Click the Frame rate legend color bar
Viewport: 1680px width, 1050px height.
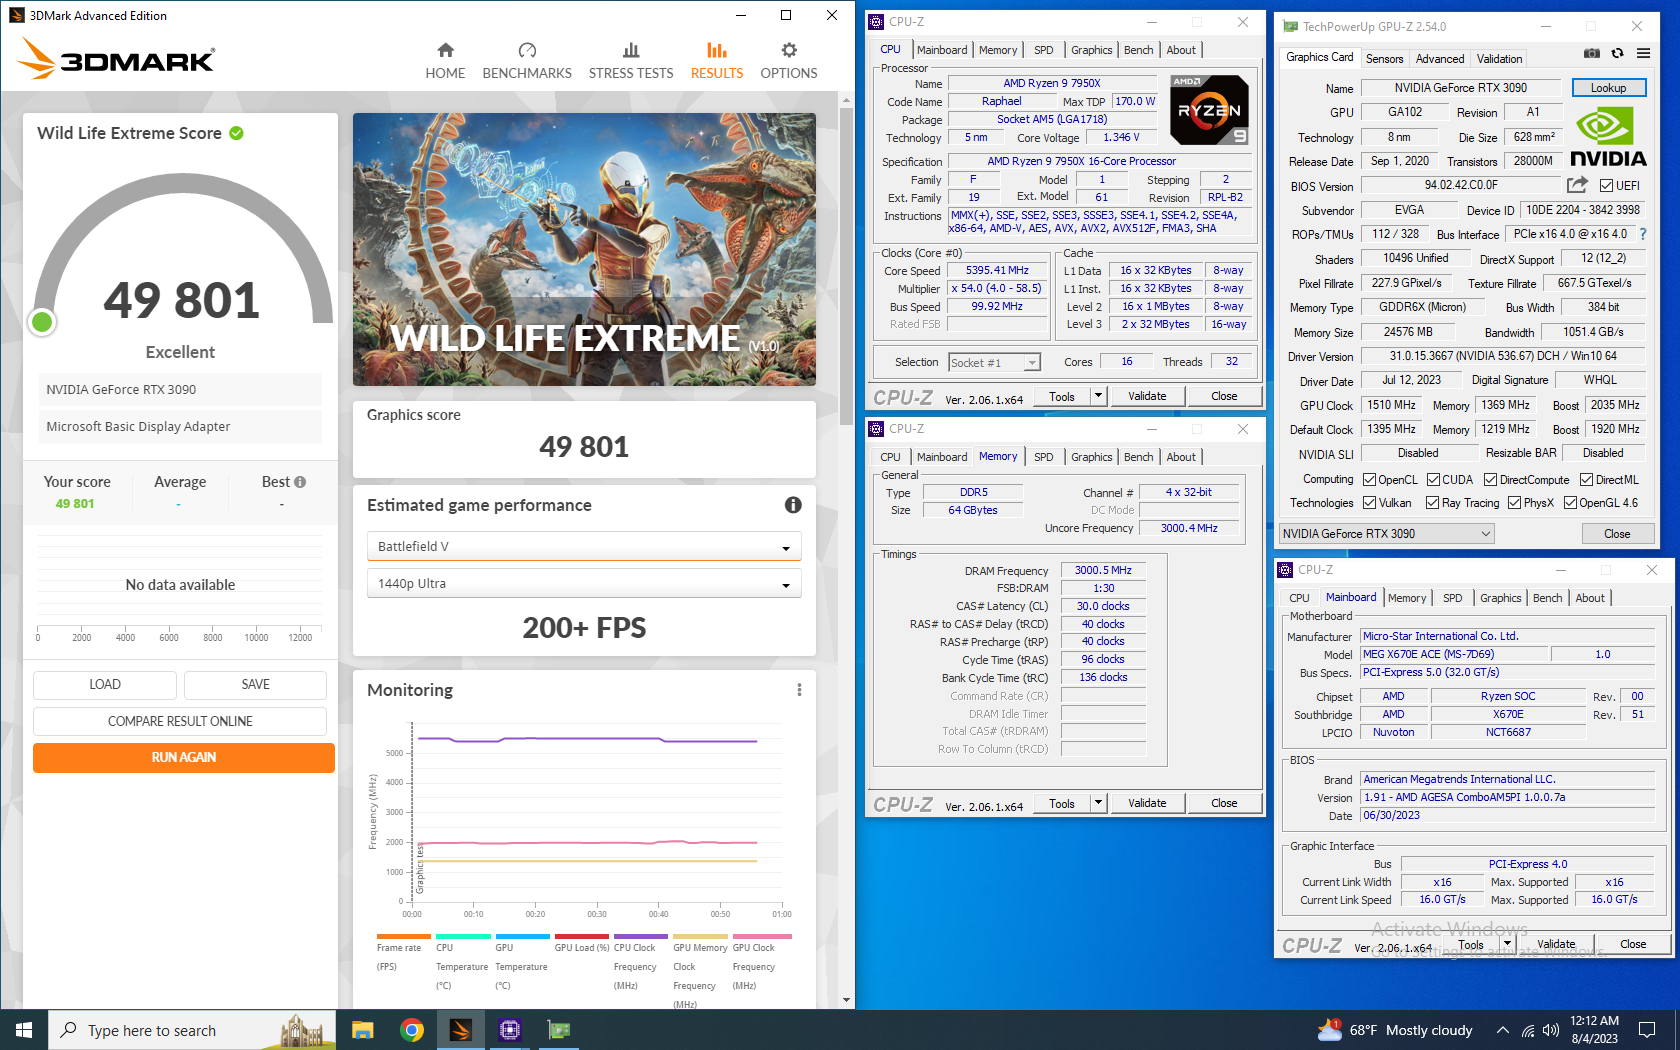coord(403,937)
